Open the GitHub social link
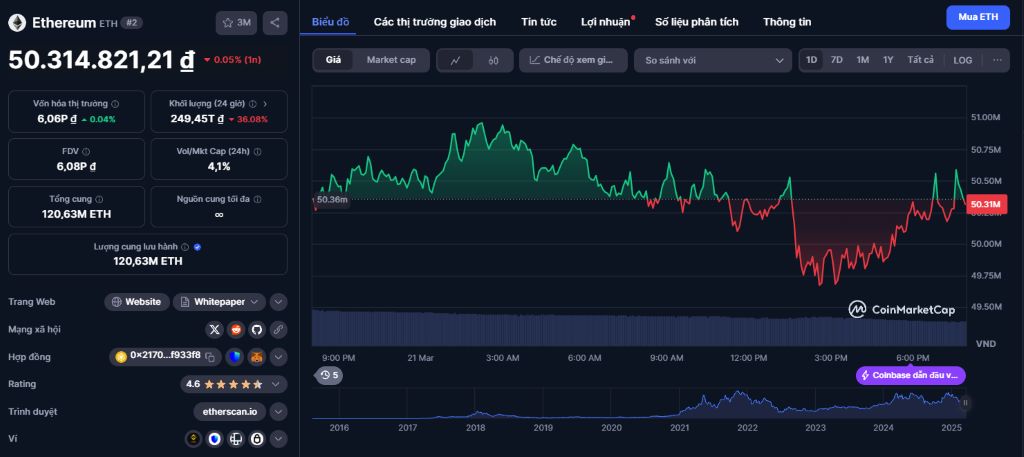The width and height of the screenshot is (1024, 457). 257,330
